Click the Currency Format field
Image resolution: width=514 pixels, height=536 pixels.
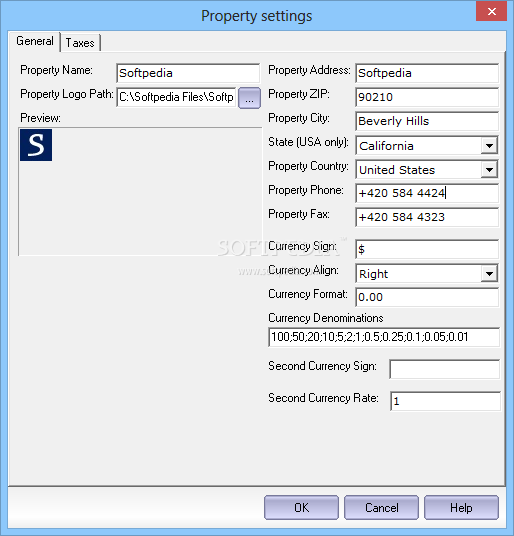tap(427, 297)
